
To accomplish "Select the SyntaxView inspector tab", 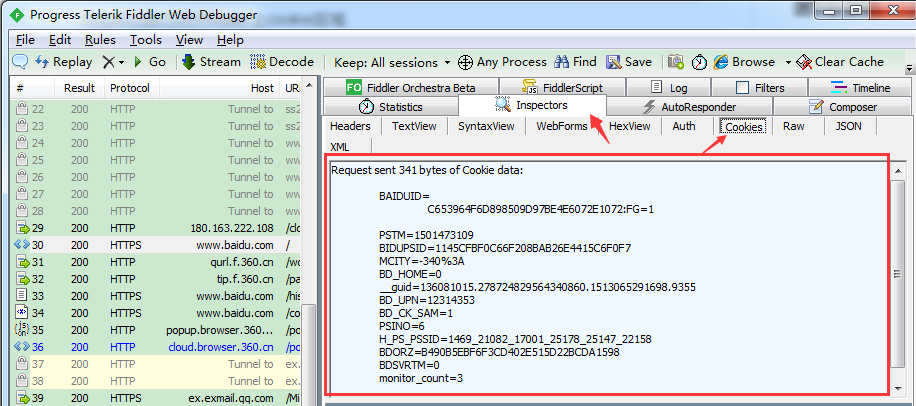I will pyautogui.click(x=486, y=126).
